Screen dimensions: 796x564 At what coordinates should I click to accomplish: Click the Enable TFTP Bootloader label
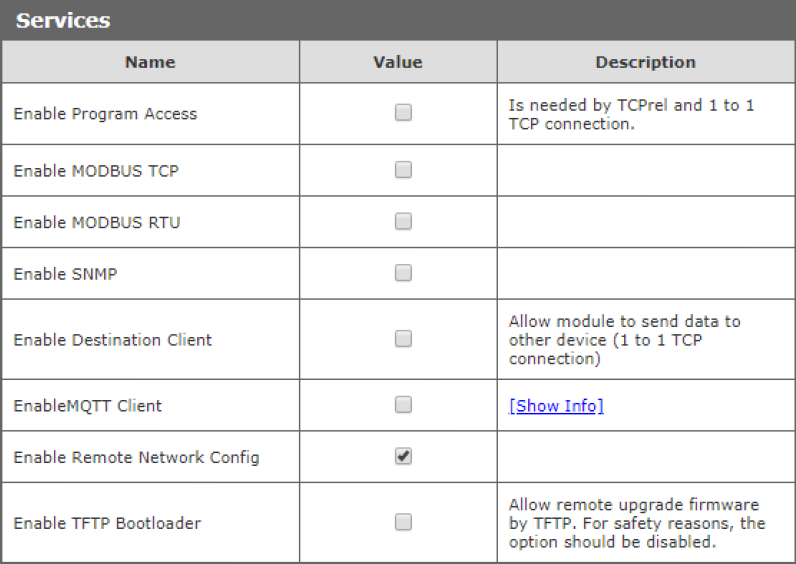107,523
